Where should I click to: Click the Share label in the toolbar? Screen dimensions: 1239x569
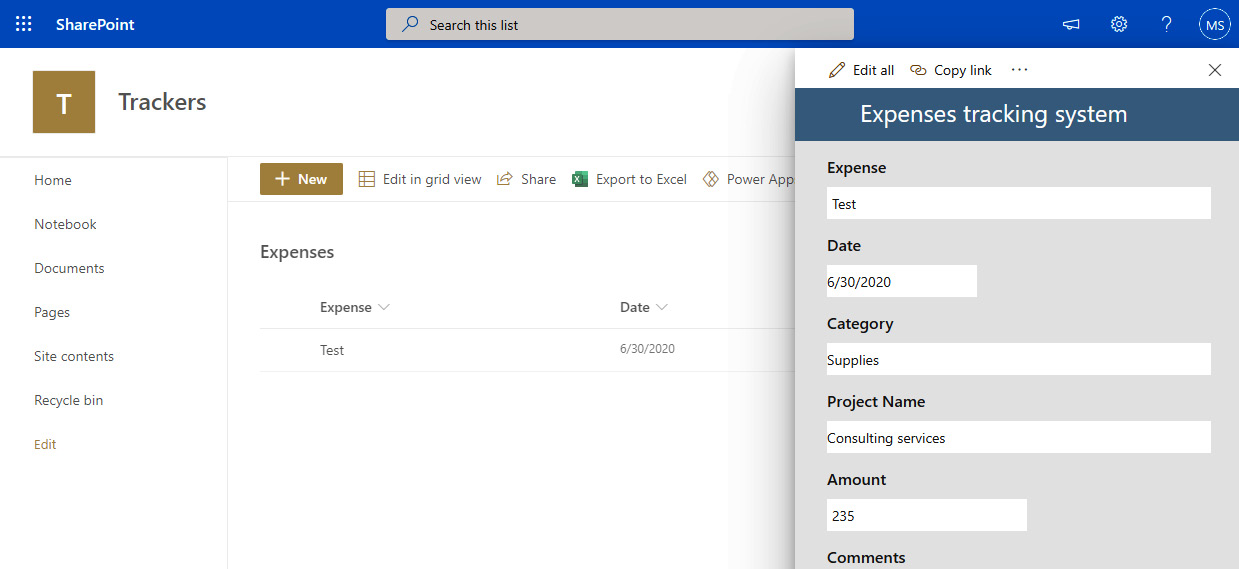pos(538,180)
